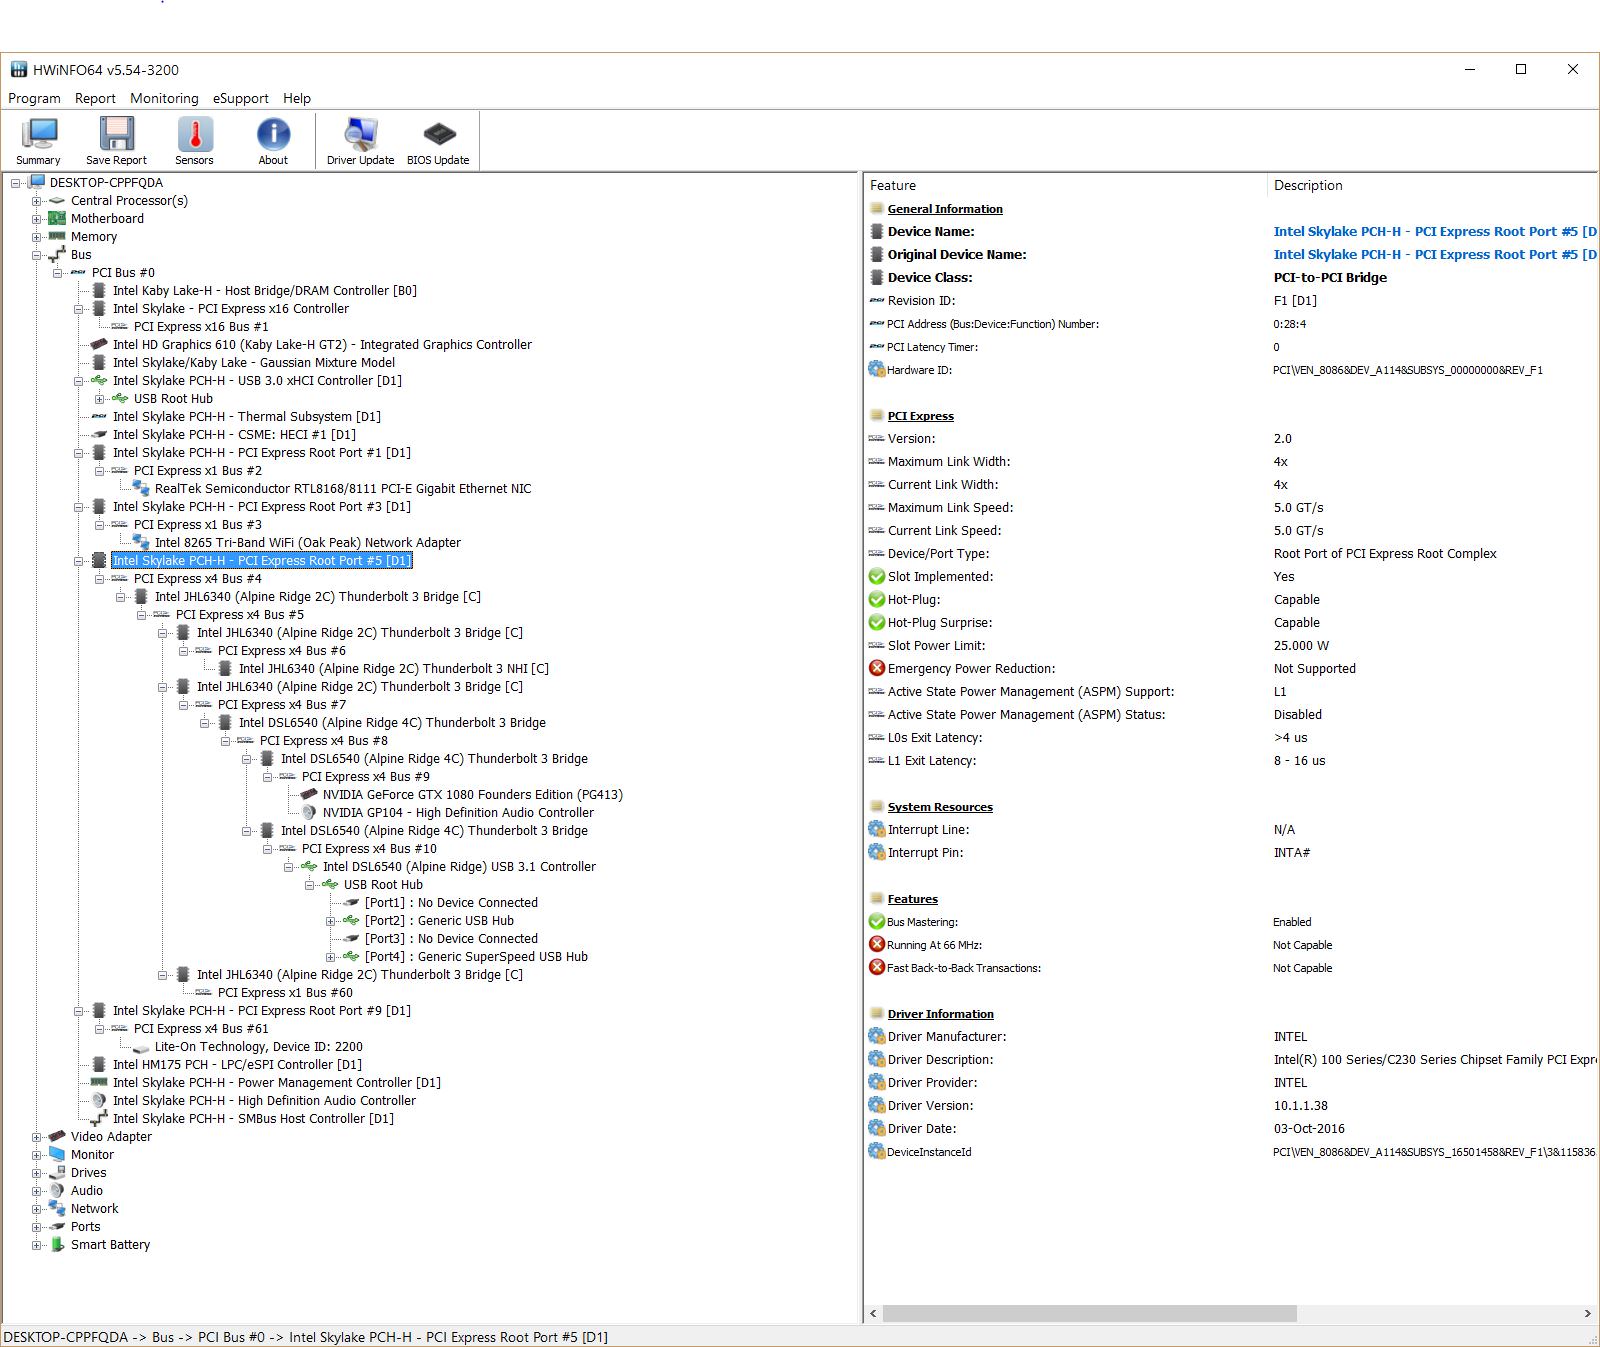Click the Driver Version value 10.1.1.38

pos(1300,1106)
